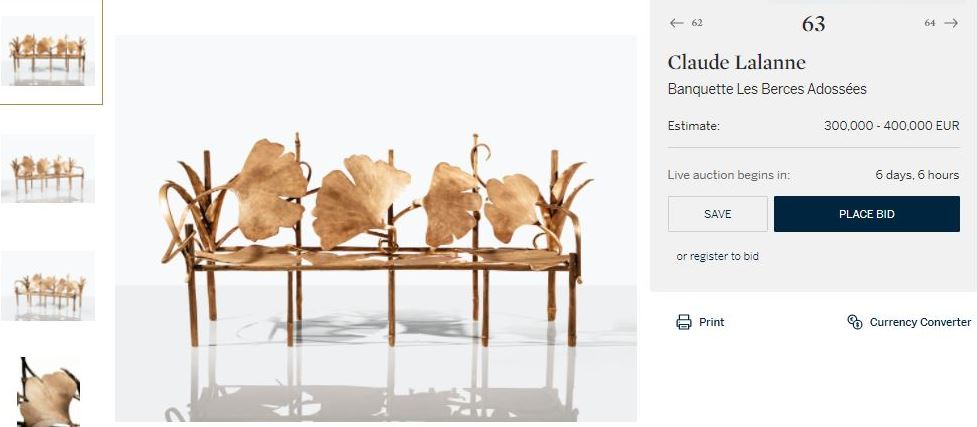Click the right arrow to next lot

pyautogui.click(x=951, y=23)
